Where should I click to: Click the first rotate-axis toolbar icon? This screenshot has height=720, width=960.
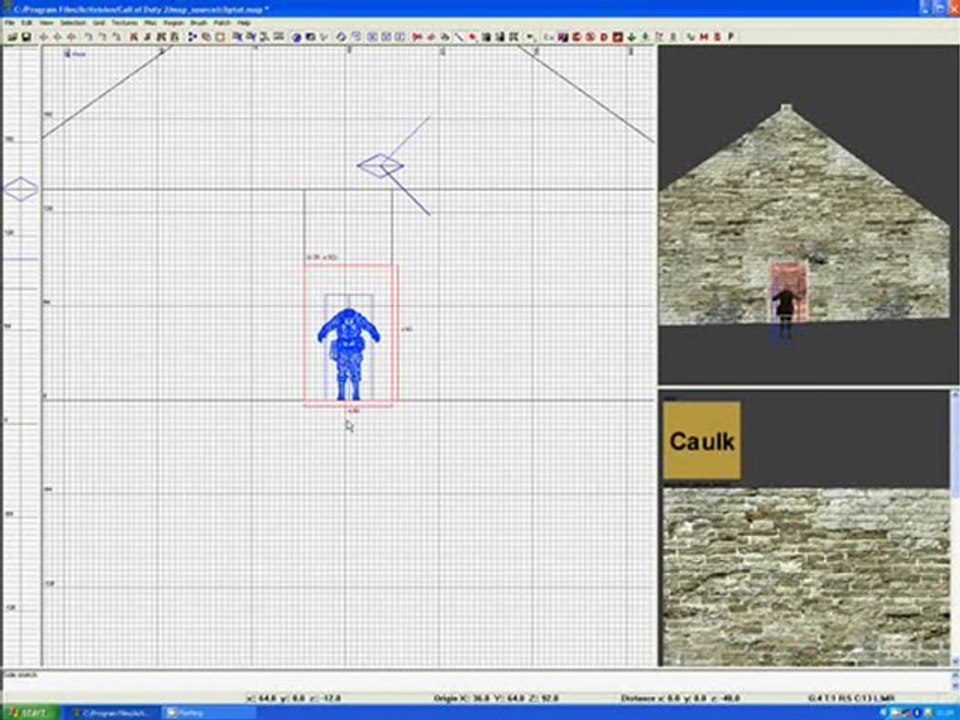tap(88, 37)
